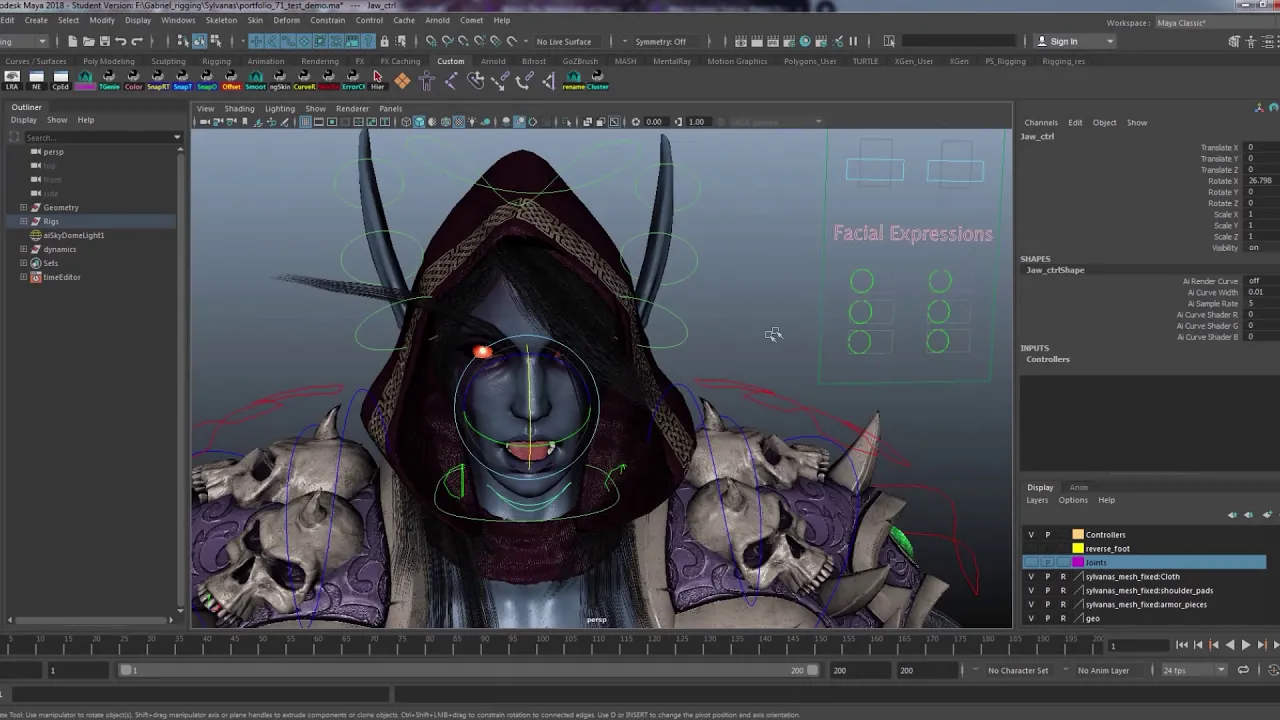
Task: Toggle visibility V of armor_pieces layer
Action: point(1031,605)
